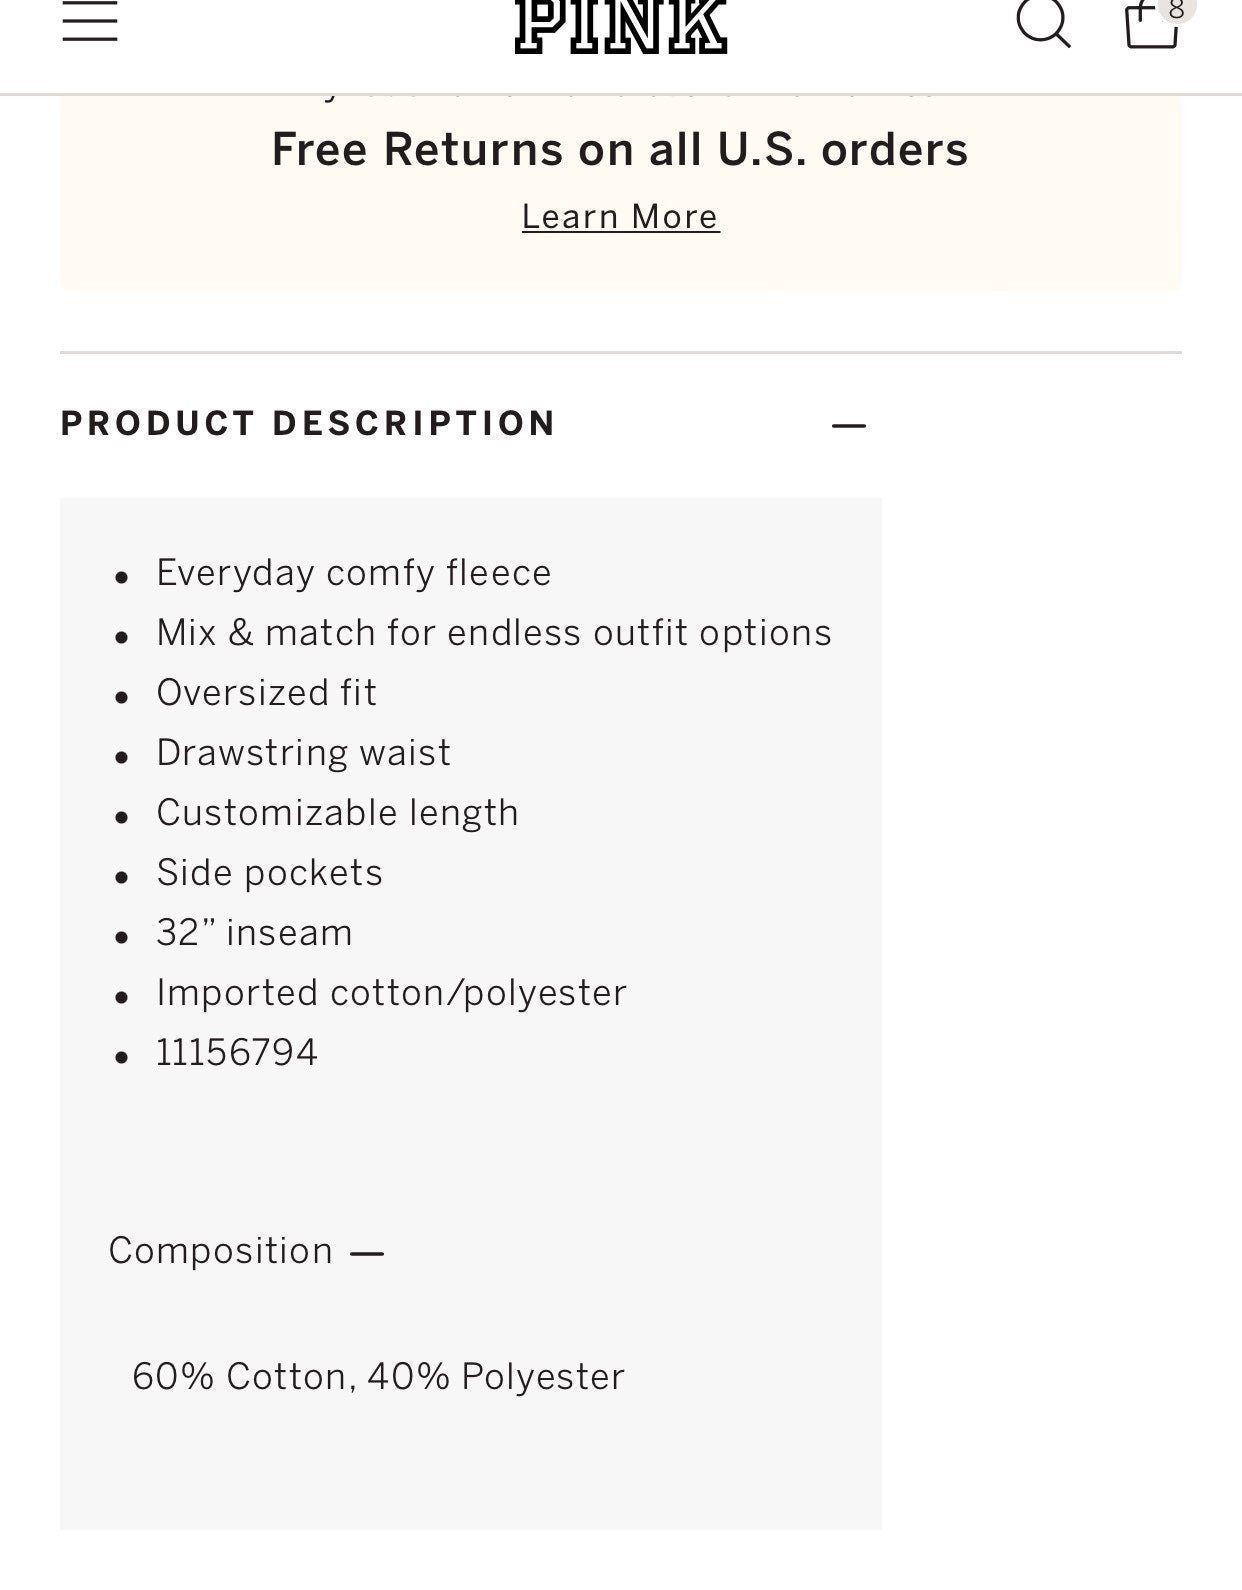1242x1590 pixels.
Task: Click the PRODUCT DESCRIPTION heading
Action: tap(308, 423)
